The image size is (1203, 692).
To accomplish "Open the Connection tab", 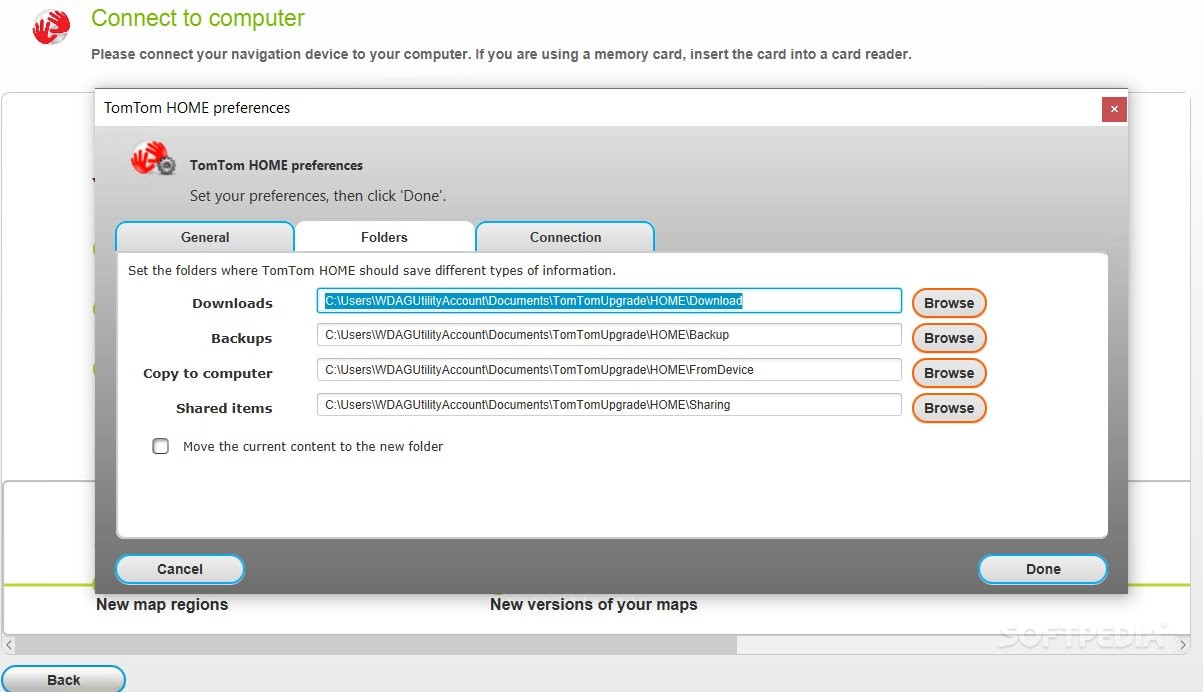I will point(565,237).
